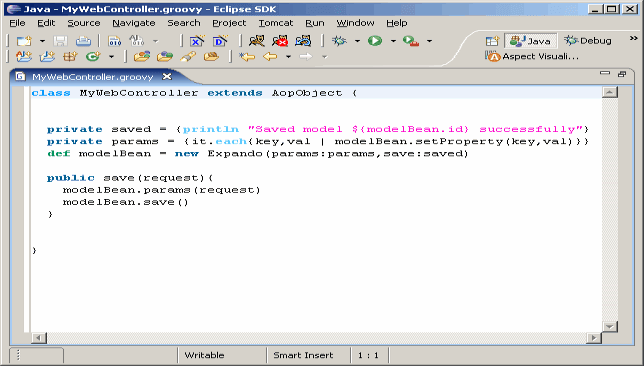Click the New Java Project icon

[47, 56]
